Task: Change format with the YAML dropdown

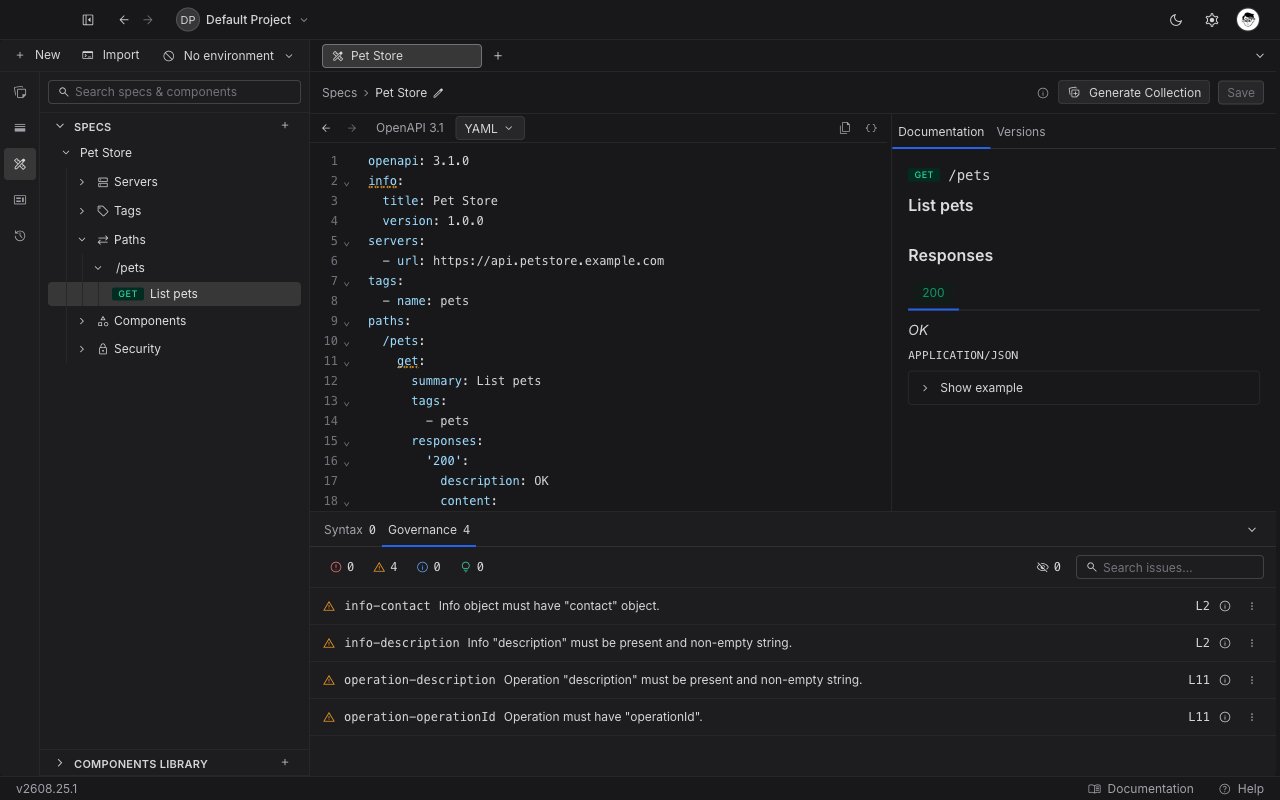Action: click(489, 128)
